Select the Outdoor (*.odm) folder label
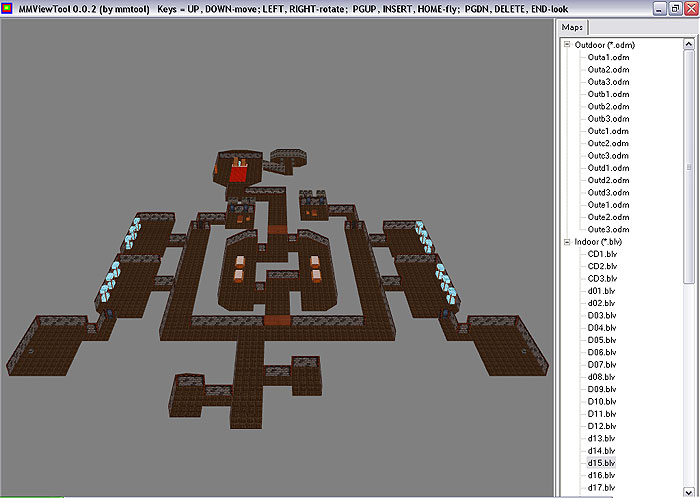Screen dimensions: 700x498 point(604,45)
